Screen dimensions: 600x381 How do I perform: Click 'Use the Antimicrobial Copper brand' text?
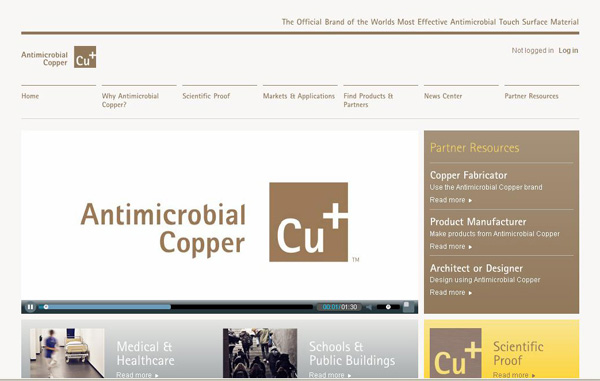pos(486,187)
